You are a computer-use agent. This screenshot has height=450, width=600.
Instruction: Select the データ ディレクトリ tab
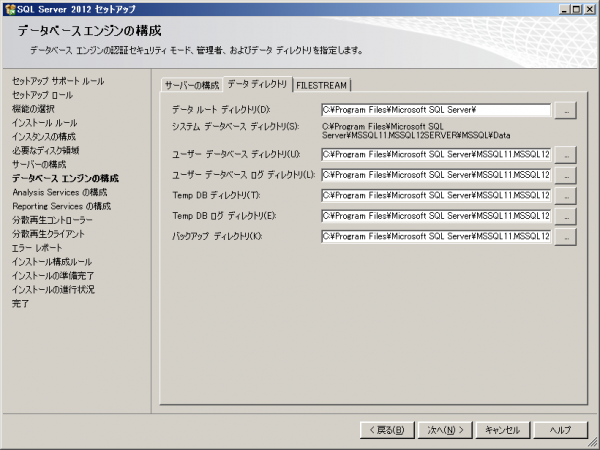pyautogui.click(x=257, y=84)
